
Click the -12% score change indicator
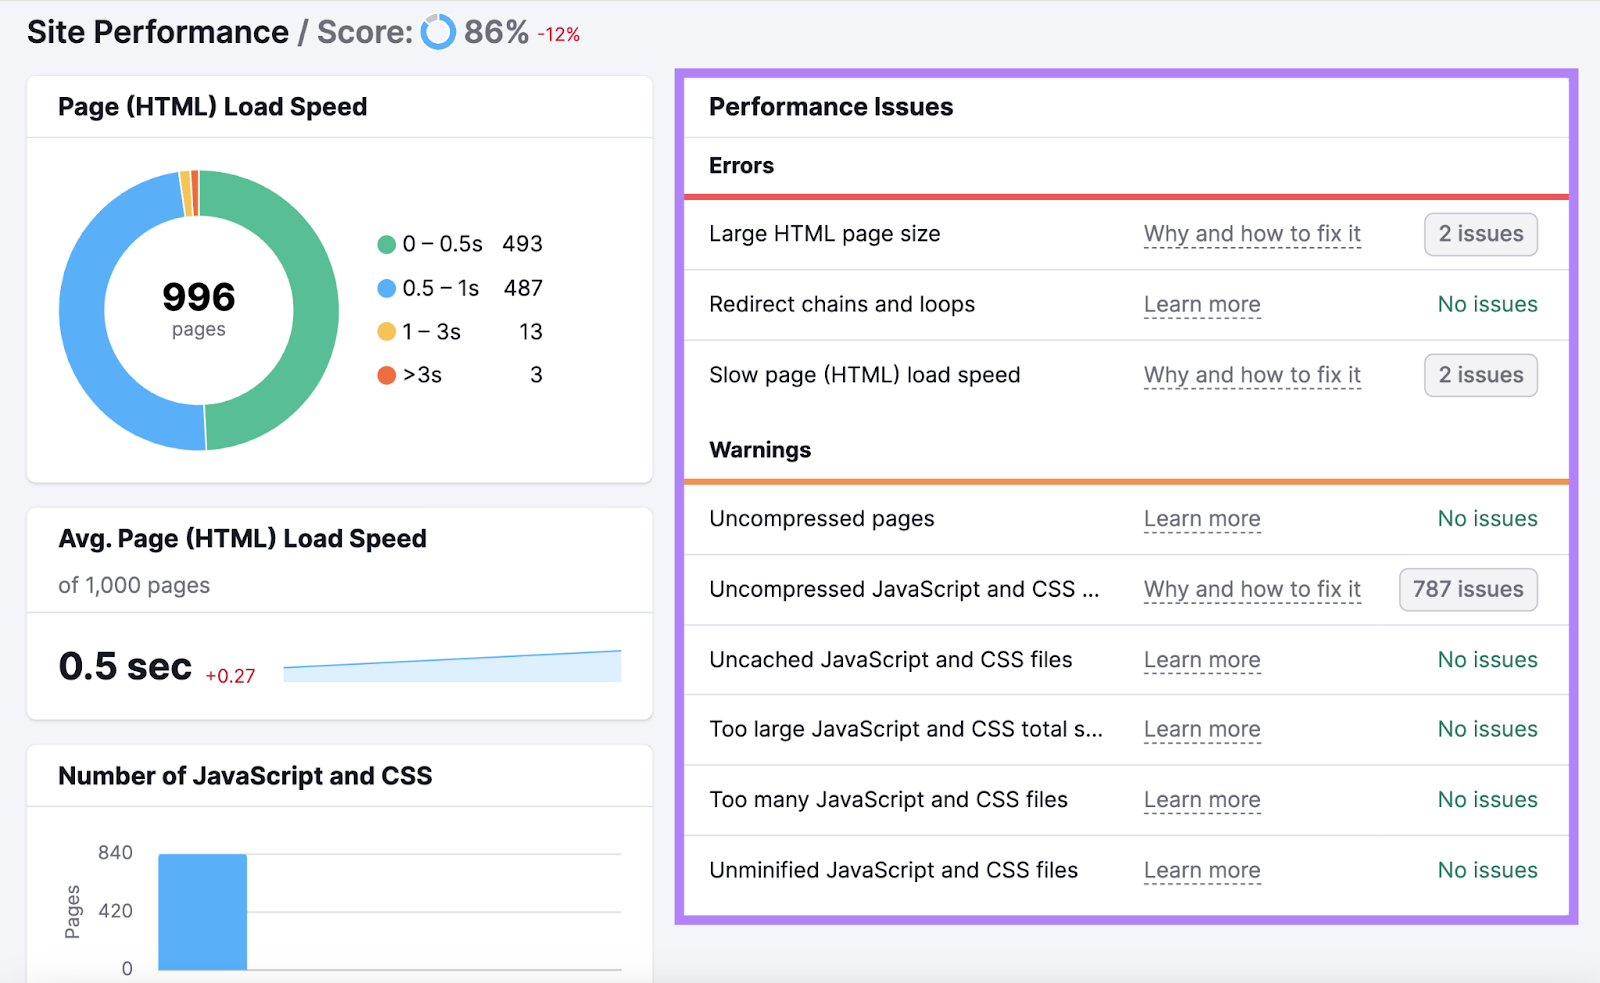(x=558, y=33)
